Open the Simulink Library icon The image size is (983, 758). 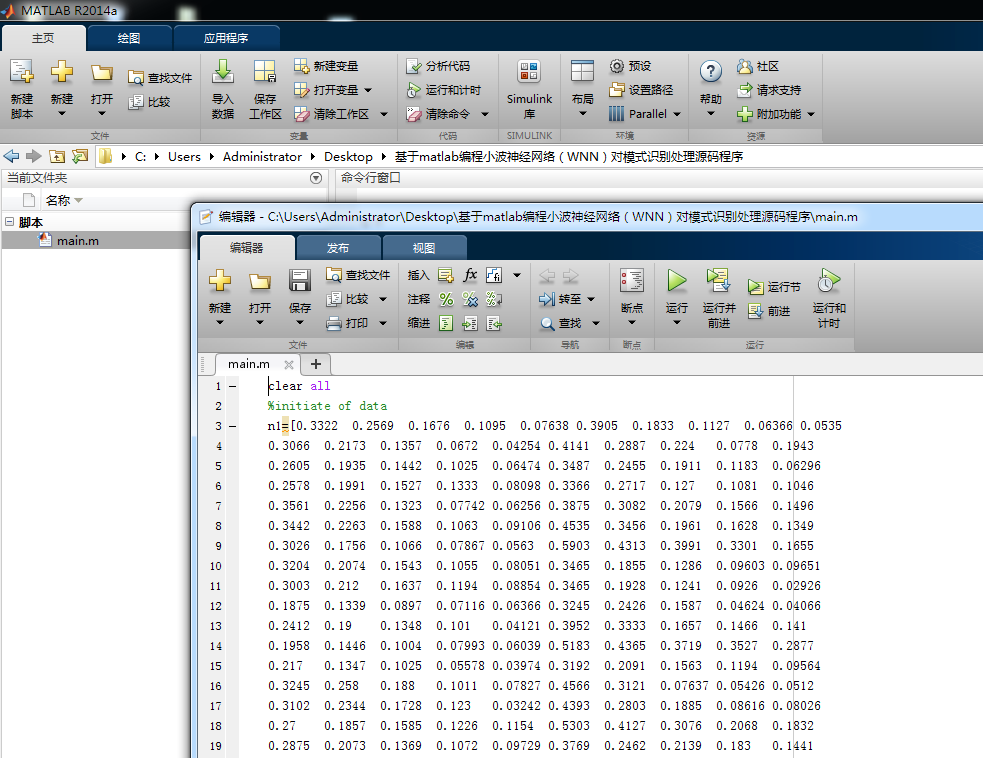(x=529, y=72)
